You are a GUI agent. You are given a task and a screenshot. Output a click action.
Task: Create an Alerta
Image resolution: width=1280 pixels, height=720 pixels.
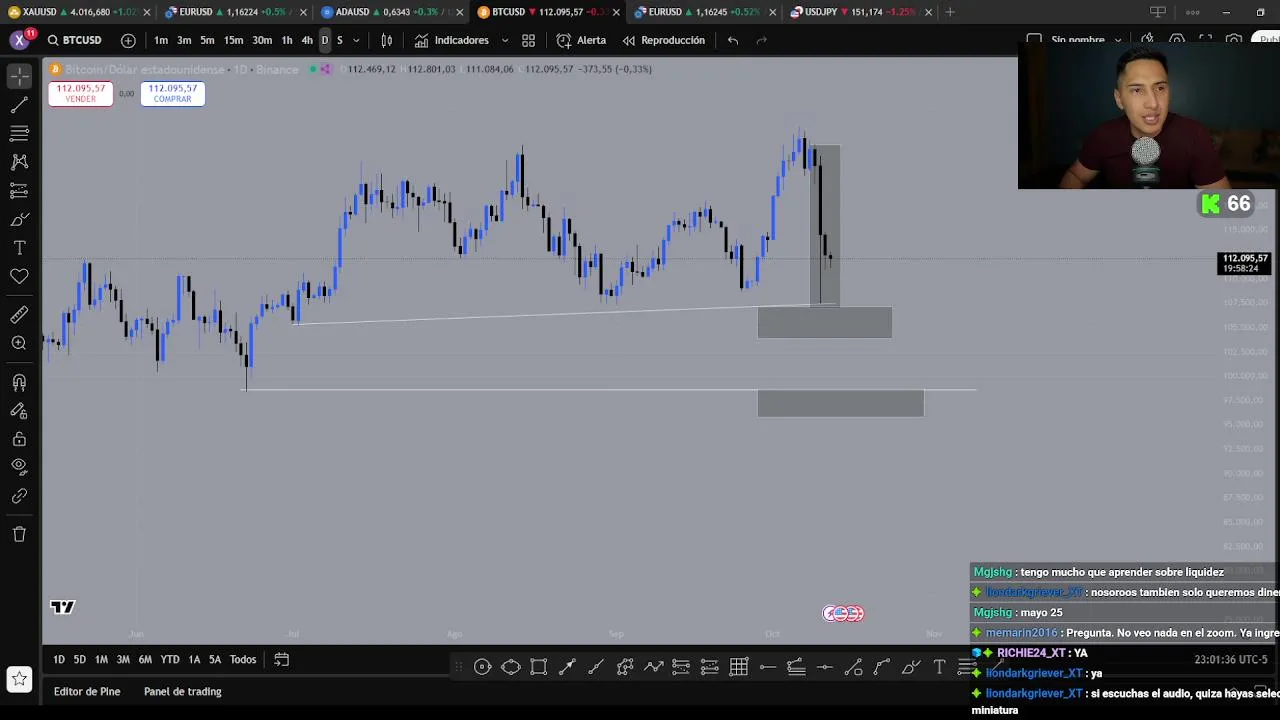(x=581, y=40)
